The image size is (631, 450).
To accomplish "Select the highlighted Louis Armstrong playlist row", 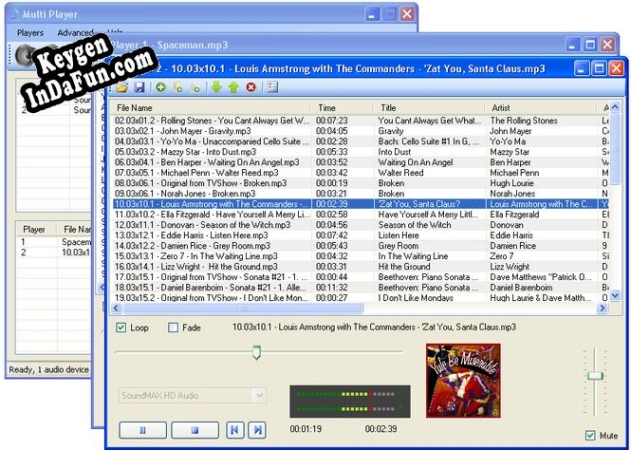I will pos(359,204).
